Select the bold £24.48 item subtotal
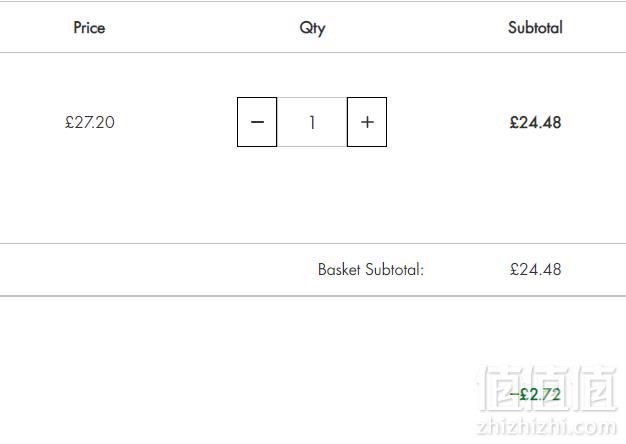626x444 pixels. (535, 122)
